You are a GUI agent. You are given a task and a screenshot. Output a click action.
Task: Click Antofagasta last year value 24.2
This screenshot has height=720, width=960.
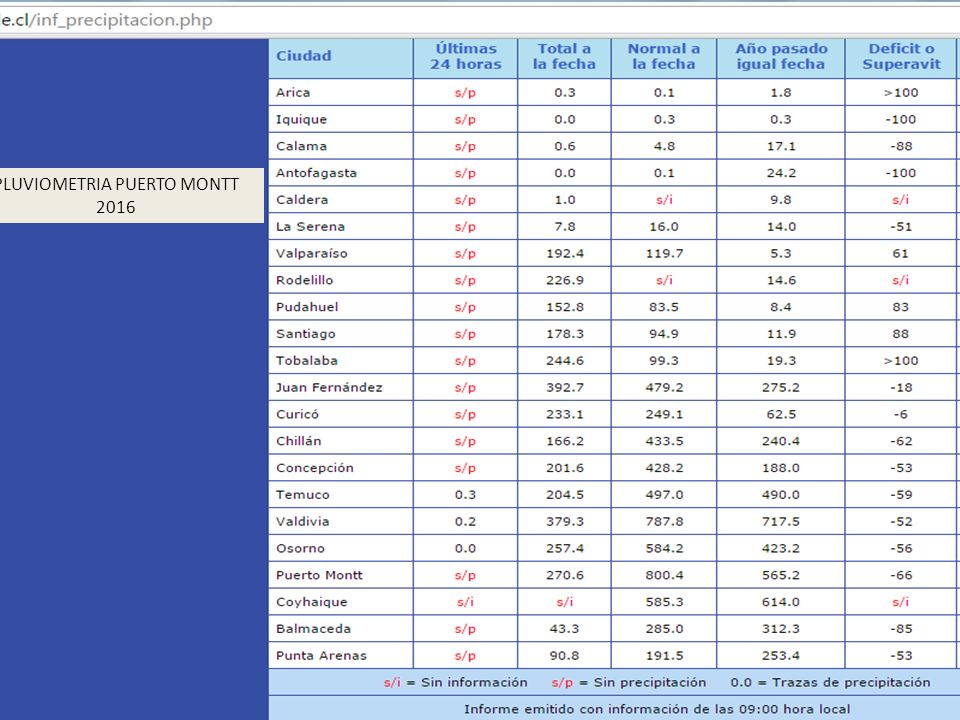pyautogui.click(x=781, y=173)
